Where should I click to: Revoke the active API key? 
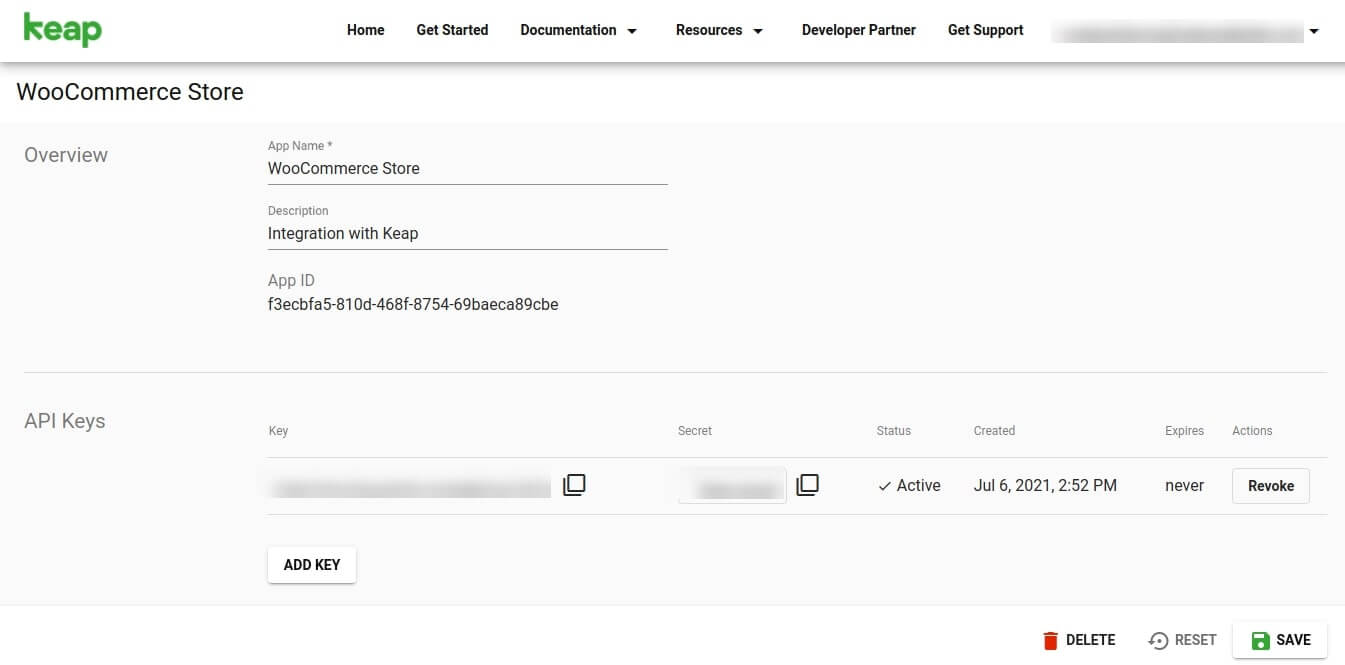pyautogui.click(x=1270, y=485)
